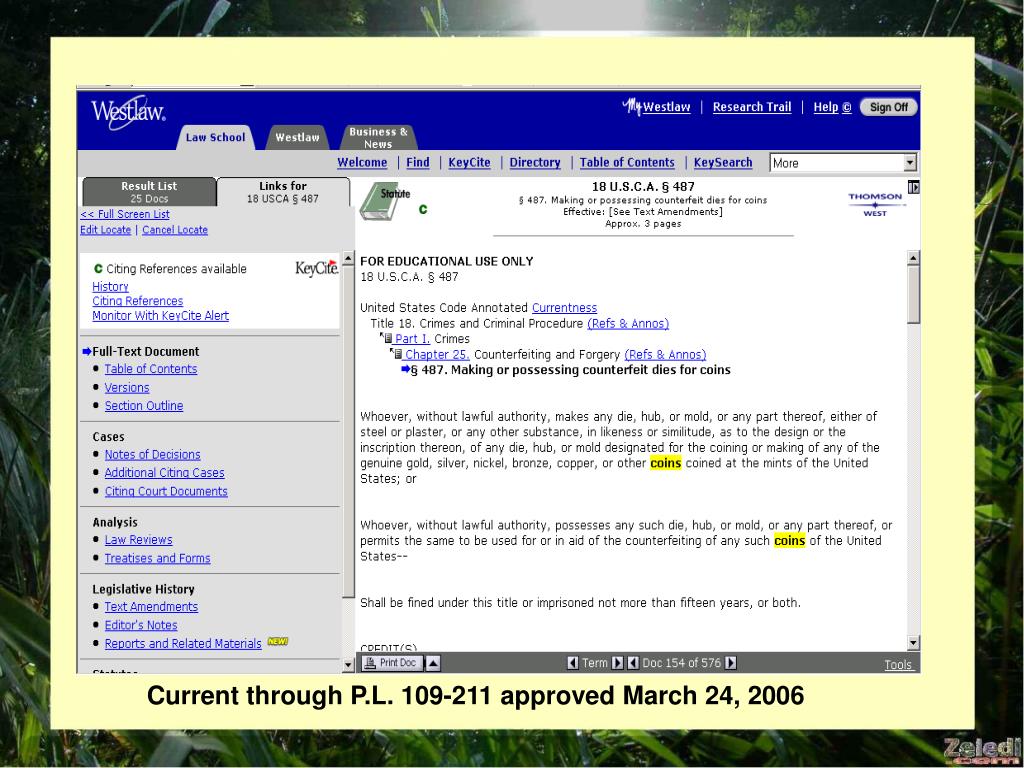
Task: Open the Text Amendments link
Action: pos(152,607)
